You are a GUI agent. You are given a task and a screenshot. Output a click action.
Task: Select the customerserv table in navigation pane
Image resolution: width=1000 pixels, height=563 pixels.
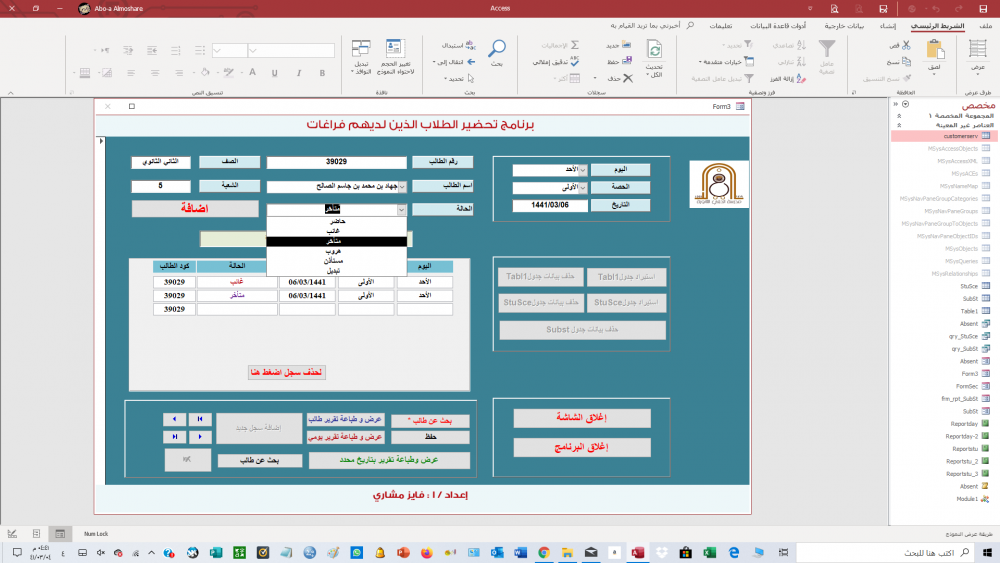point(945,136)
